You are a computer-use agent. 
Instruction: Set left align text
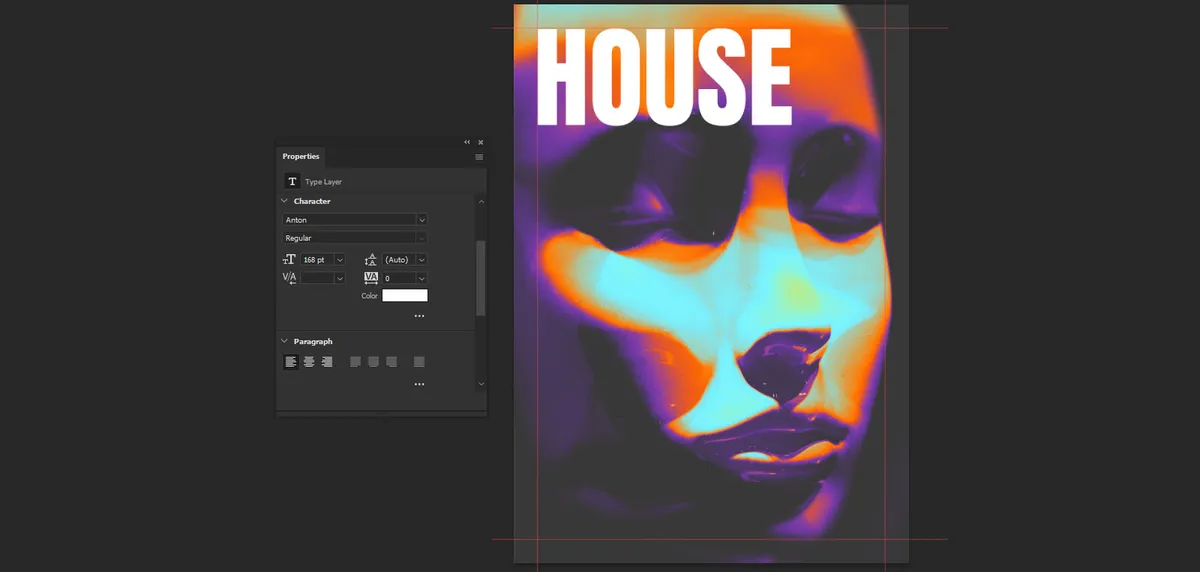(x=291, y=362)
